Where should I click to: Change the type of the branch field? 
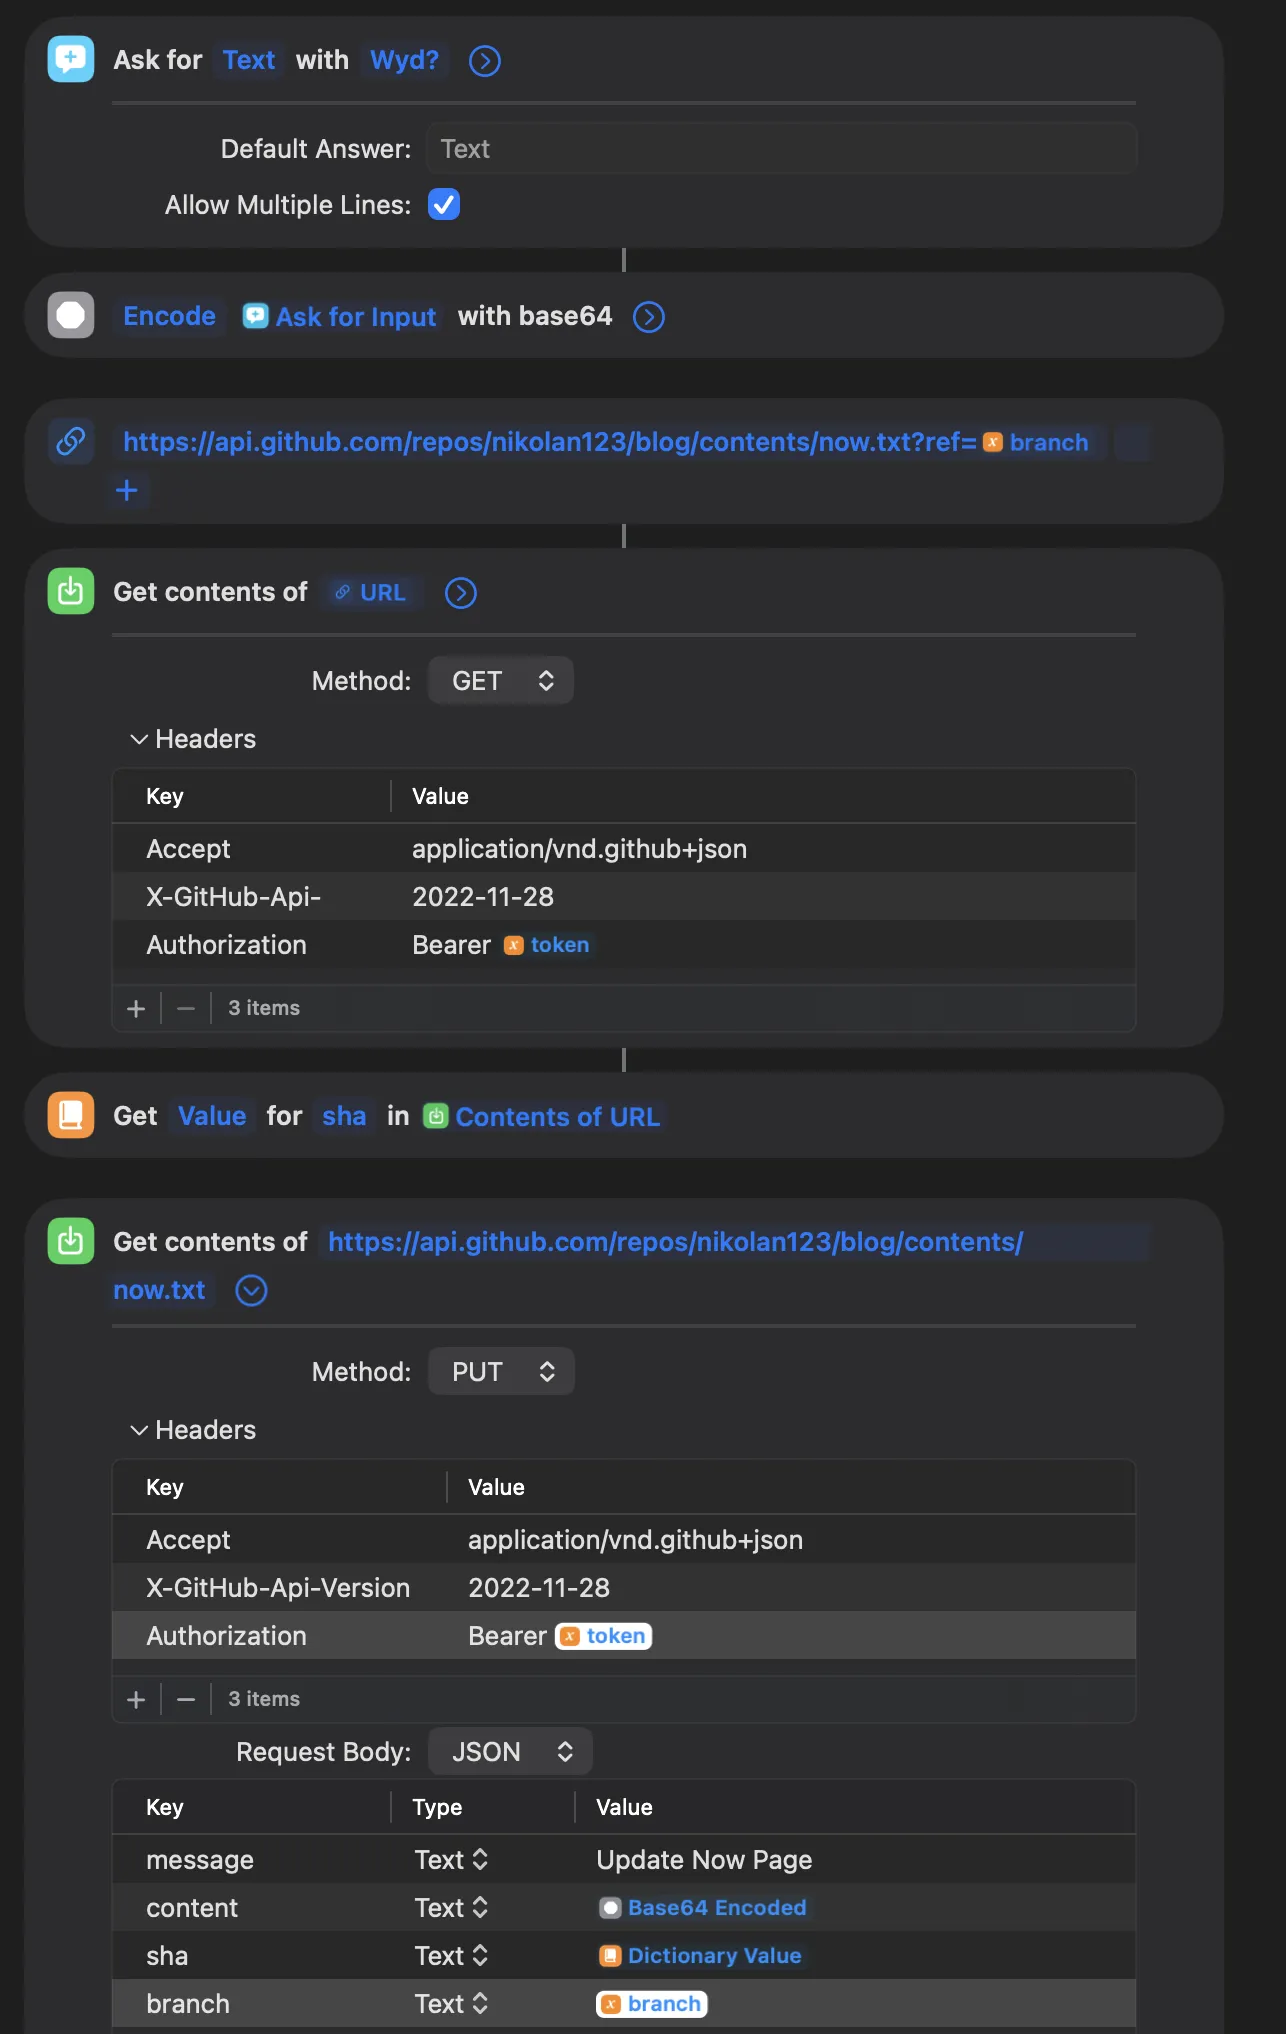point(452,2004)
